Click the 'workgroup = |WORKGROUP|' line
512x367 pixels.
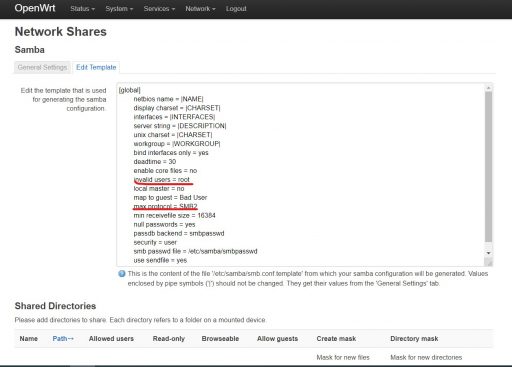click(177, 144)
